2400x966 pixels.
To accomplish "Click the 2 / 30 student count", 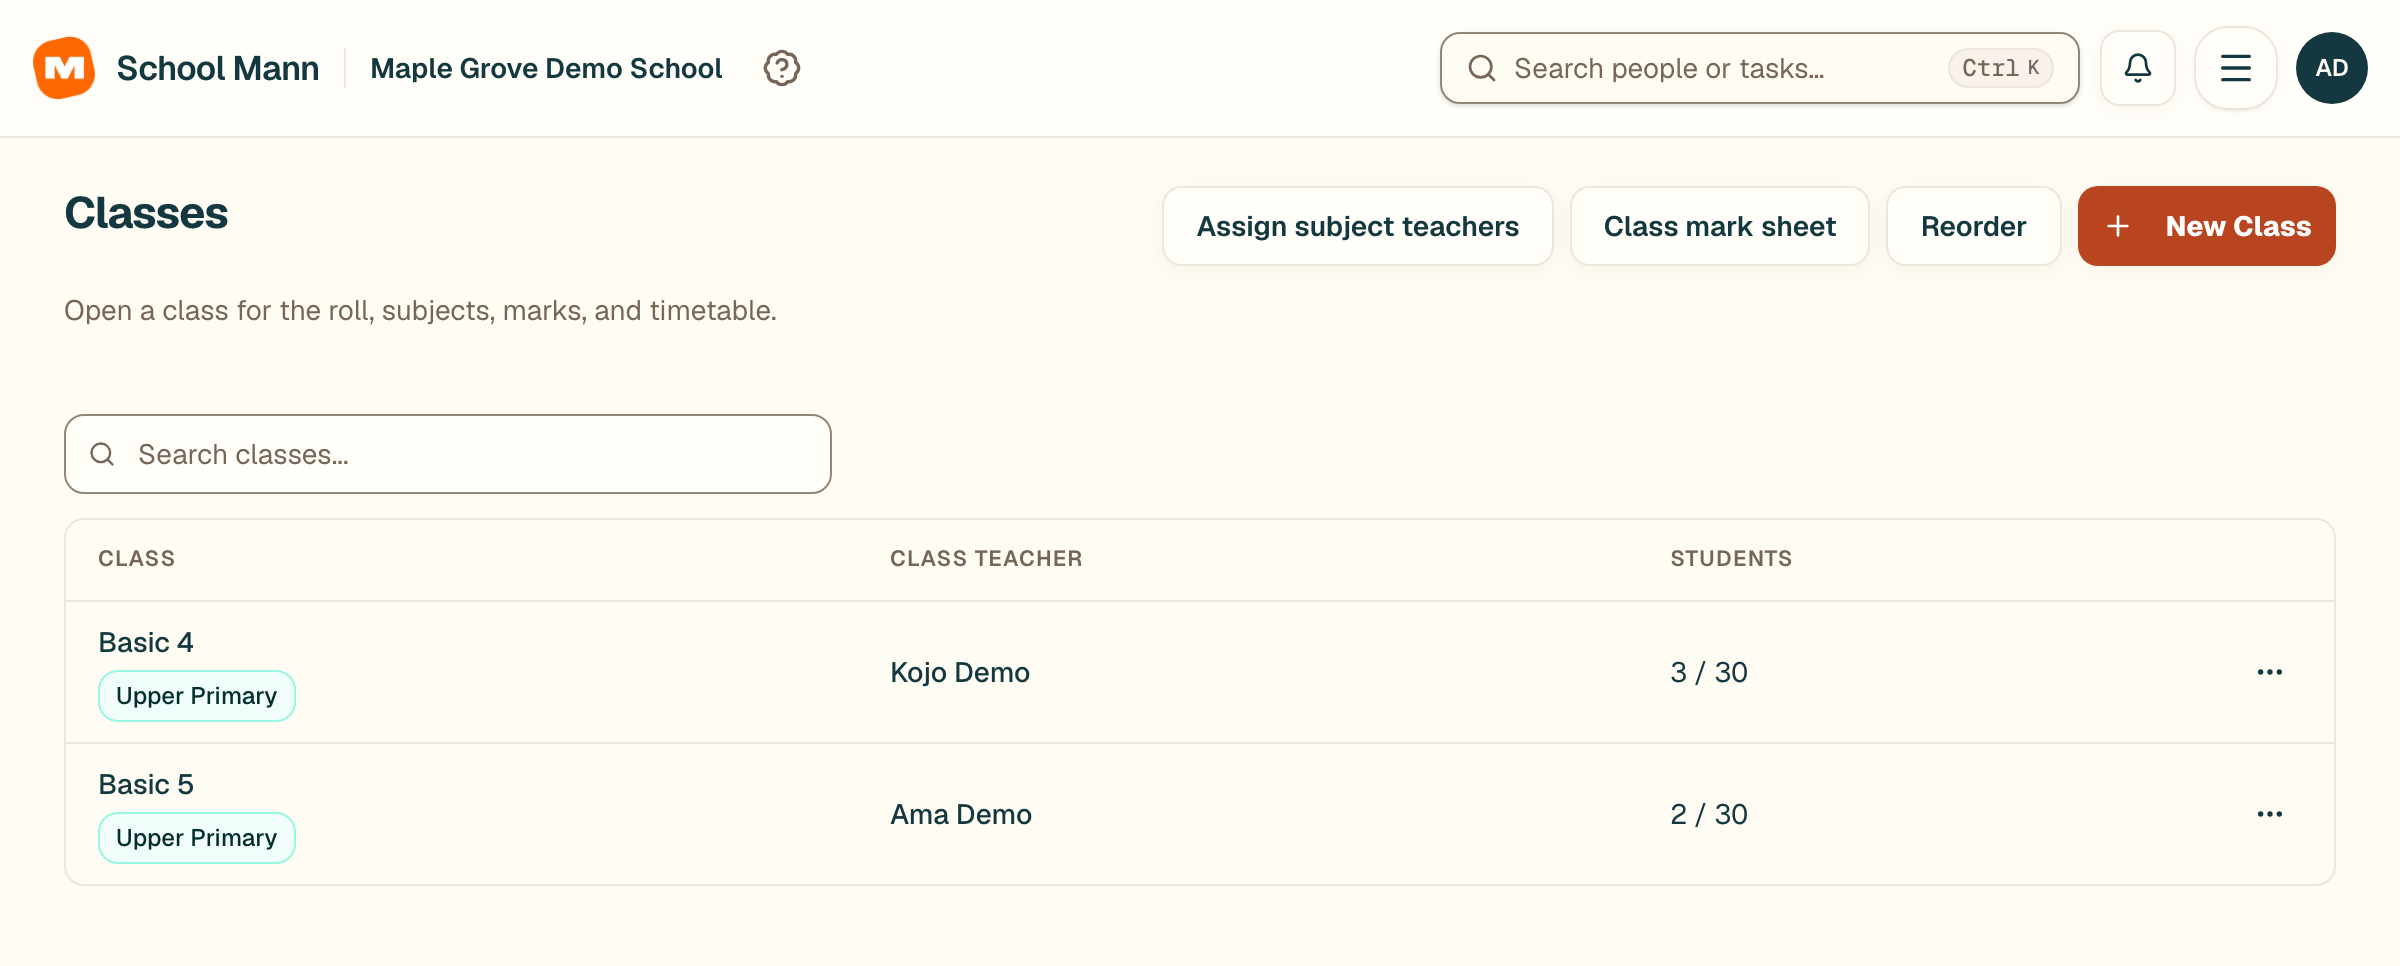I will [1709, 814].
